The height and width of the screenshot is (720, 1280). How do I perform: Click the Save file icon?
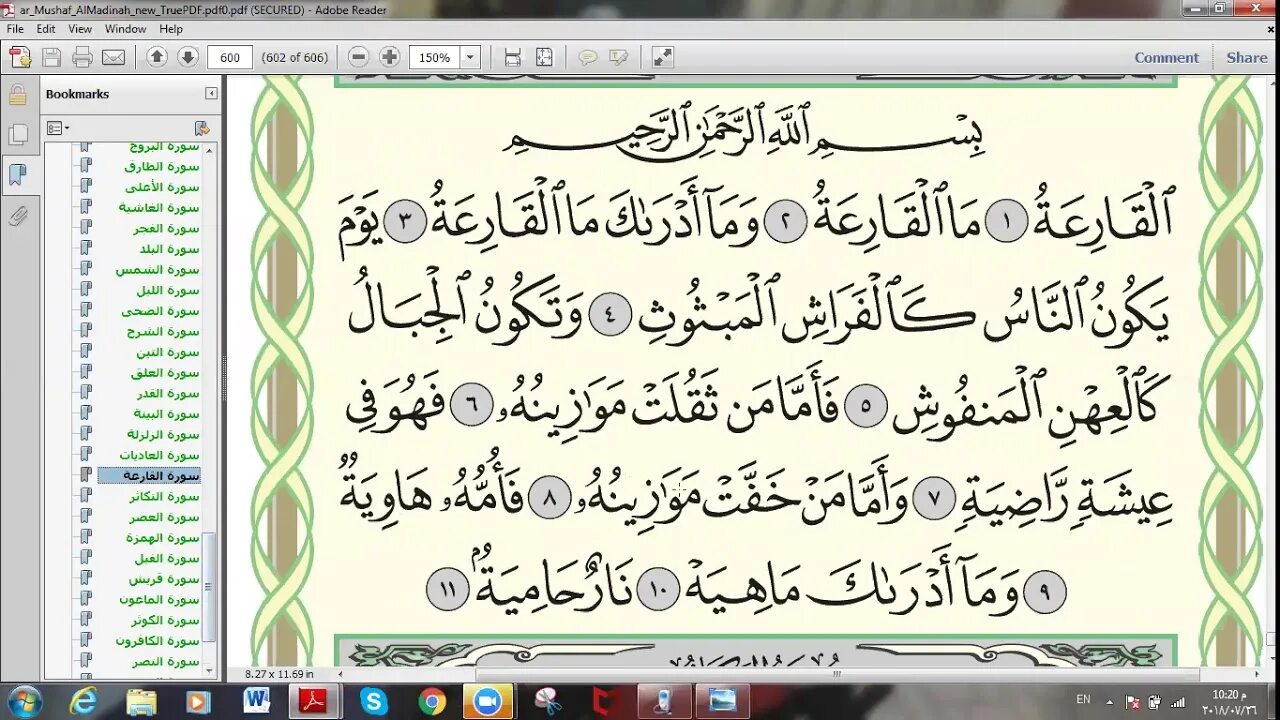[51, 57]
